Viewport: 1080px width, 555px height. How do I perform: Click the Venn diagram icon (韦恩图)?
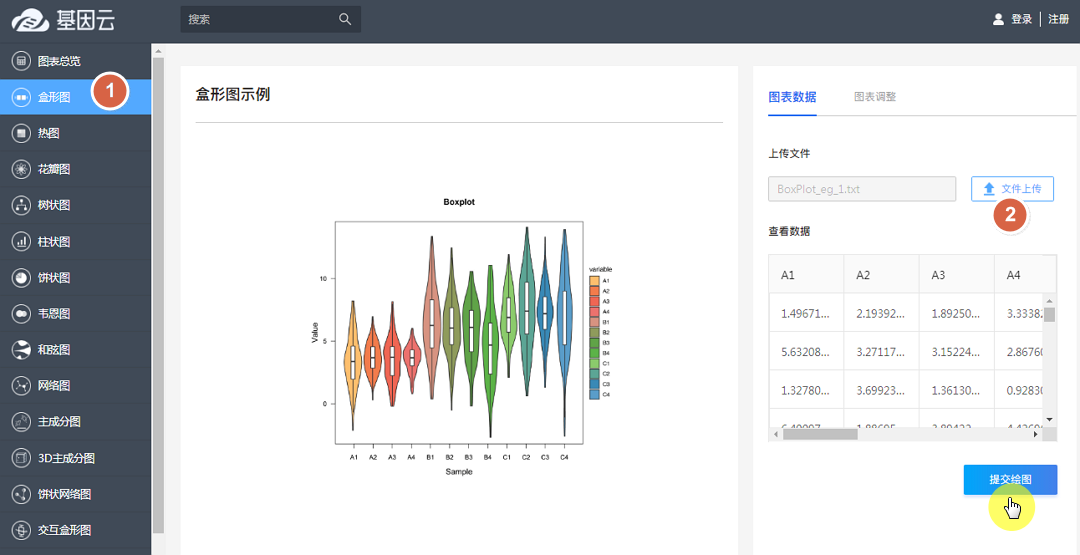[x=20, y=313]
